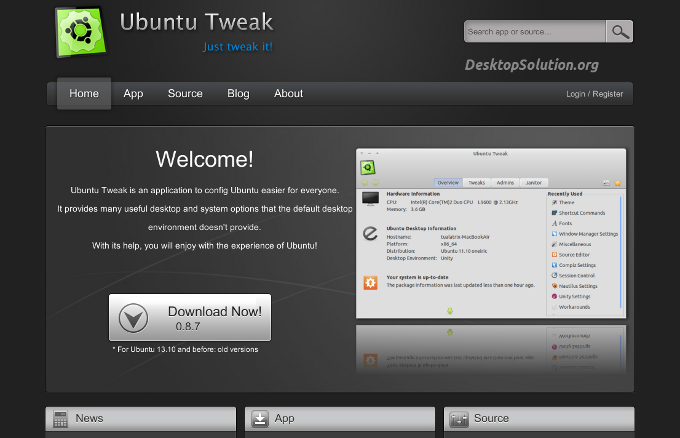This screenshot has height=438, width=680.
Task: Click the News section calendar icon
Action: (x=60, y=419)
